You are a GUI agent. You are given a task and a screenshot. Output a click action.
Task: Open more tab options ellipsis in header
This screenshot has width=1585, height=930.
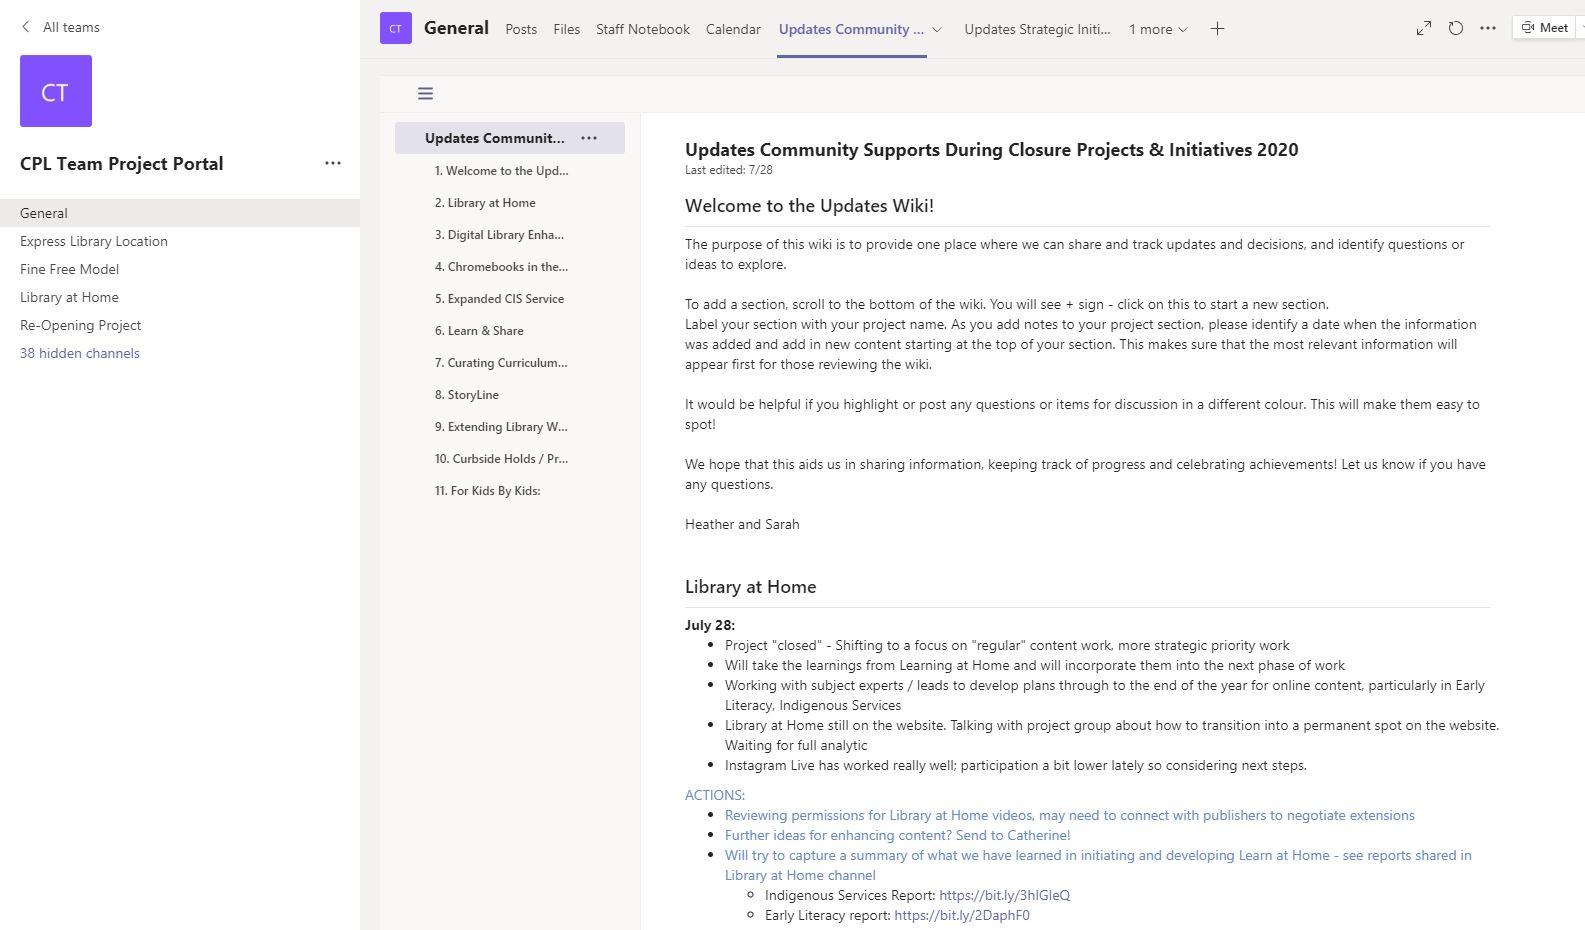click(1488, 28)
